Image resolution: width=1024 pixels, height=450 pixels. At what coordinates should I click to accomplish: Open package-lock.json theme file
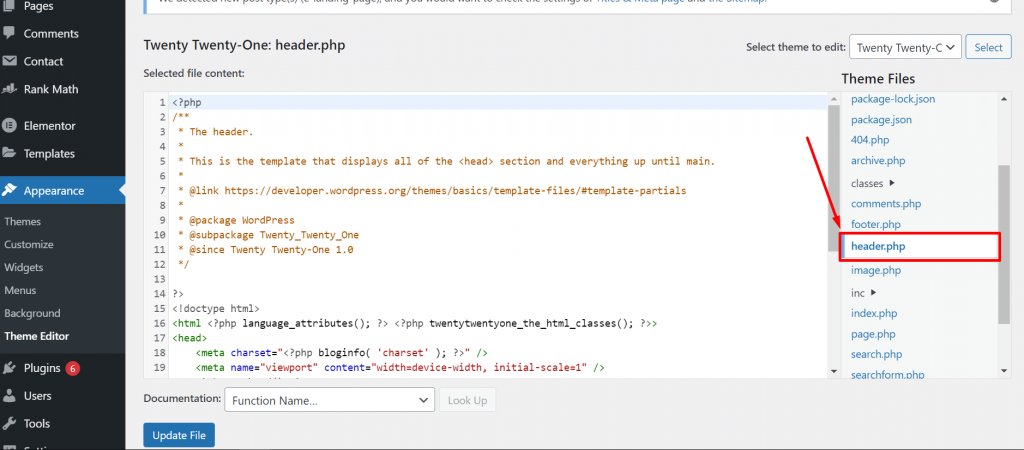(893, 99)
